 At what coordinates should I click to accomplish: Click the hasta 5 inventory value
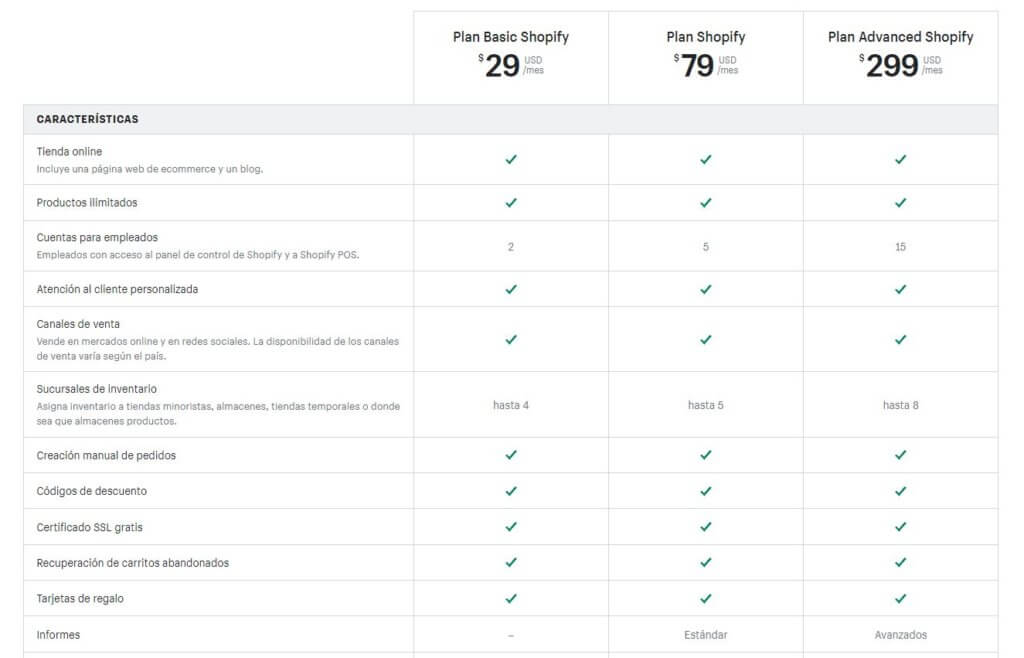tap(705, 405)
